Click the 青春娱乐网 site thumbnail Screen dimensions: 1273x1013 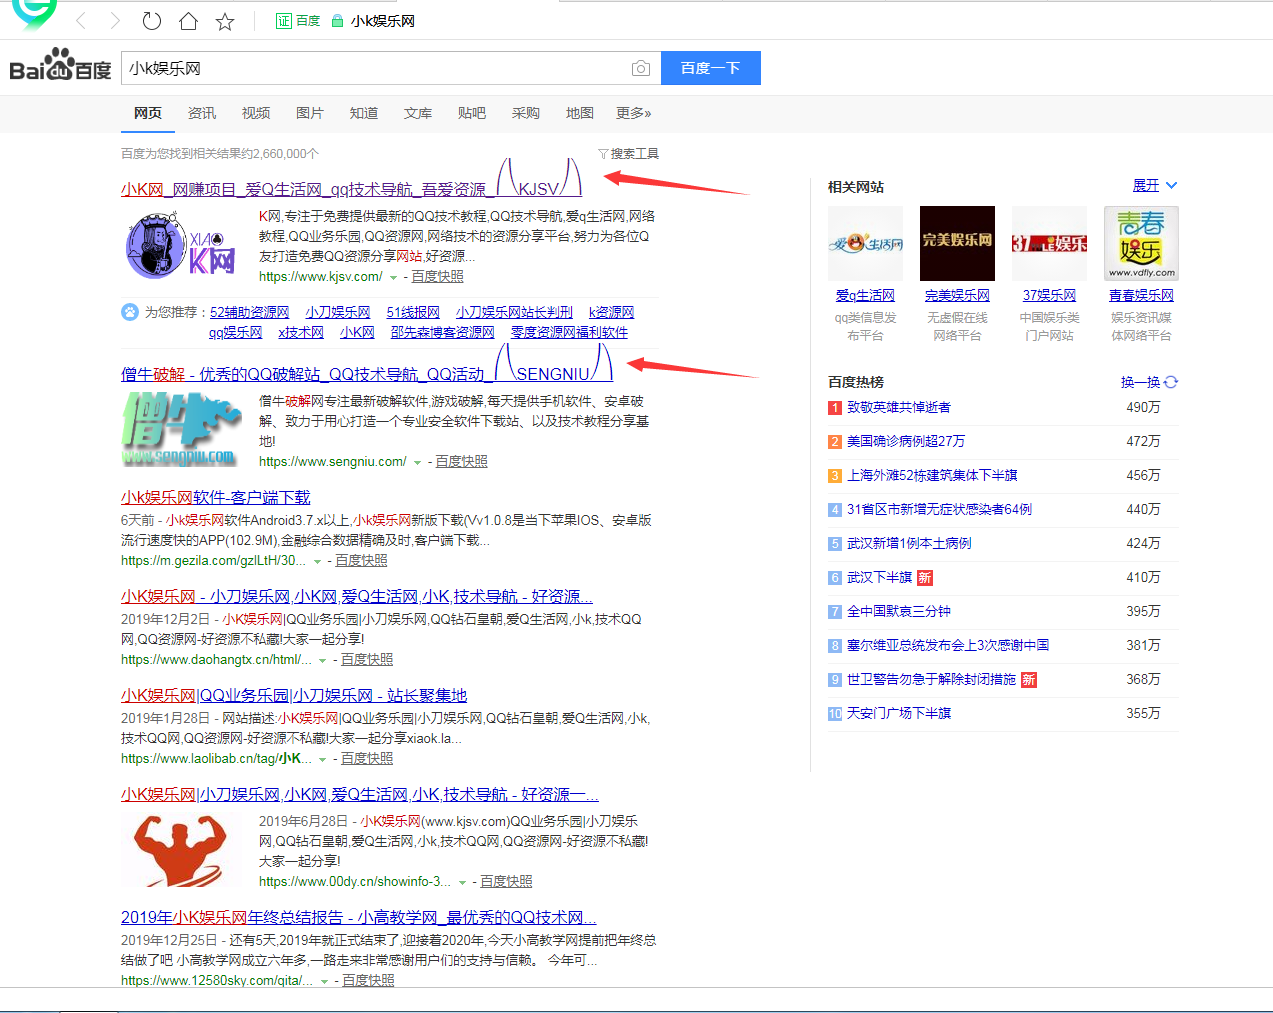click(1141, 243)
